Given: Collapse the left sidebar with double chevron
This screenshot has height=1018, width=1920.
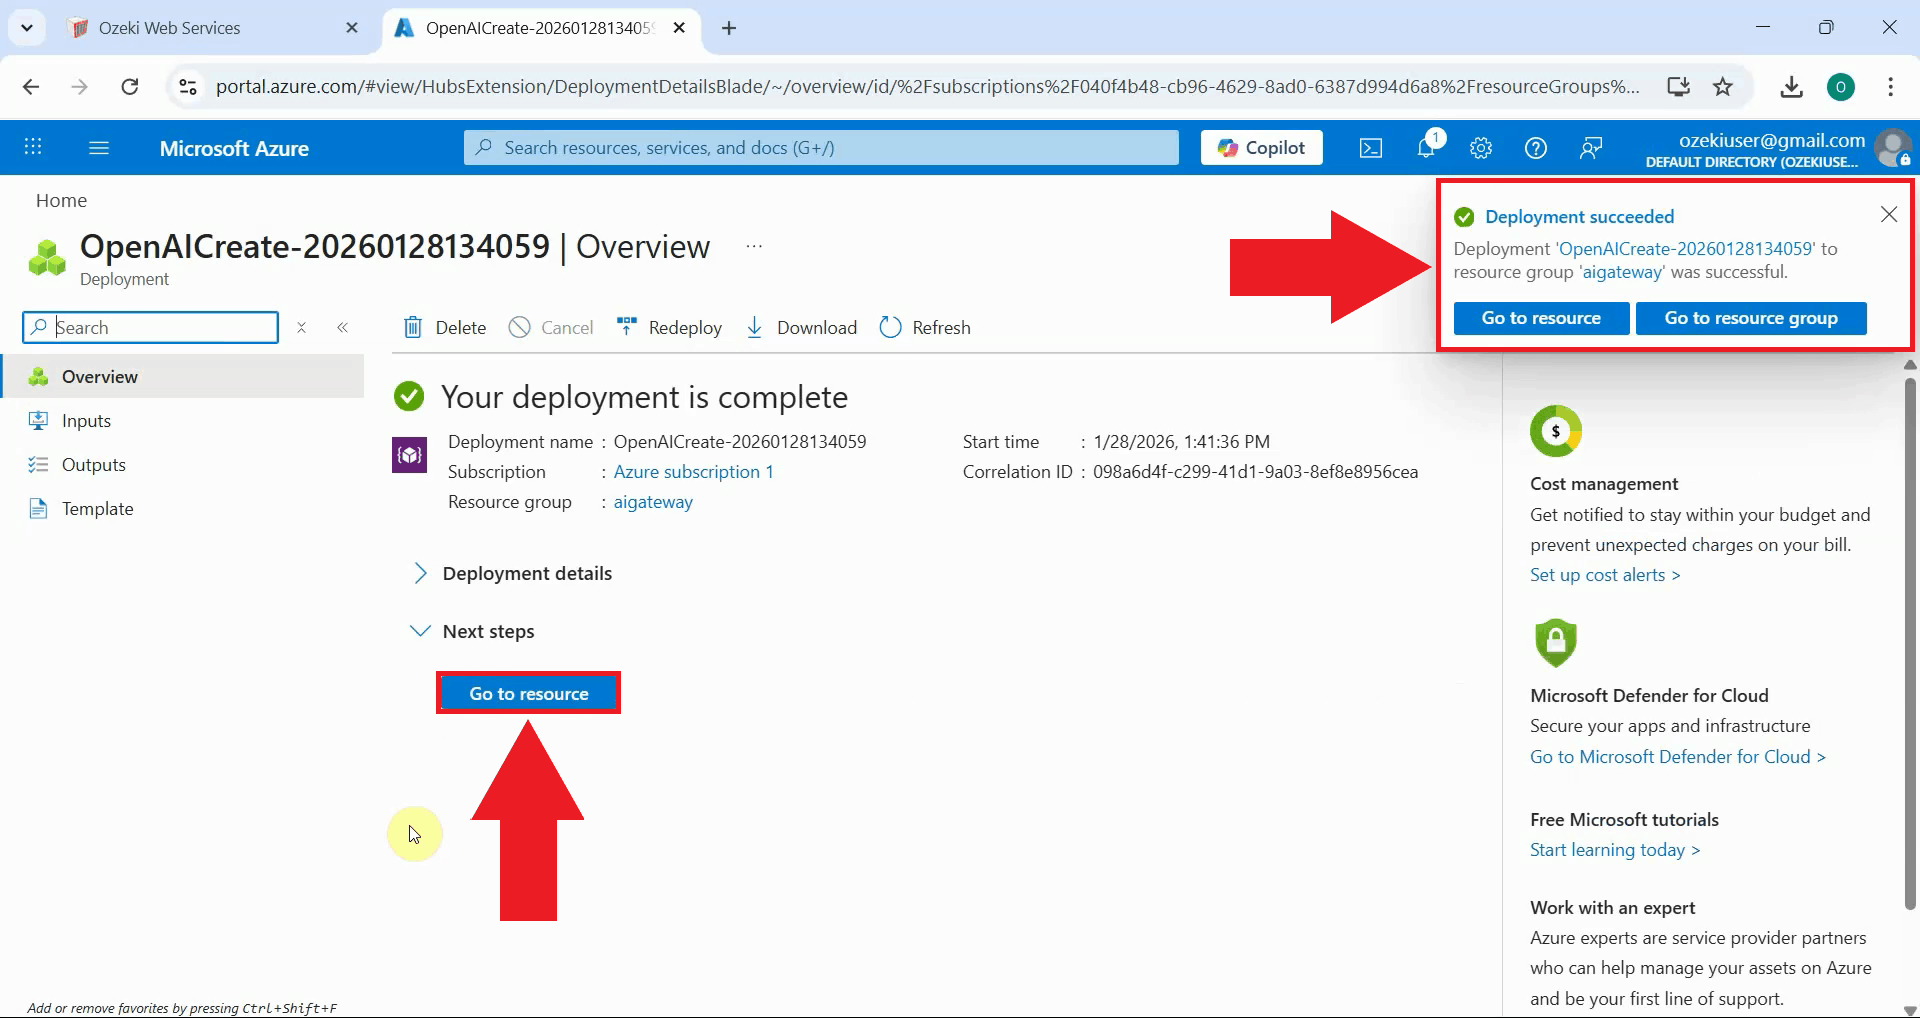Looking at the screenshot, I should [343, 328].
